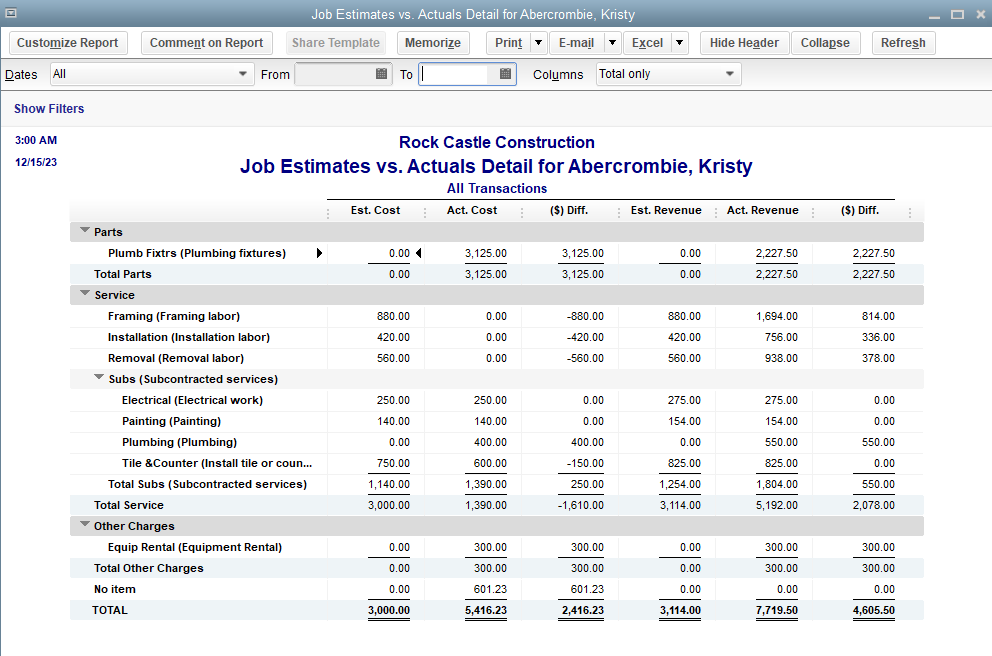Click the left arrow marker near Est. Cost 0.00
The width and height of the screenshot is (992, 656).
point(418,254)
